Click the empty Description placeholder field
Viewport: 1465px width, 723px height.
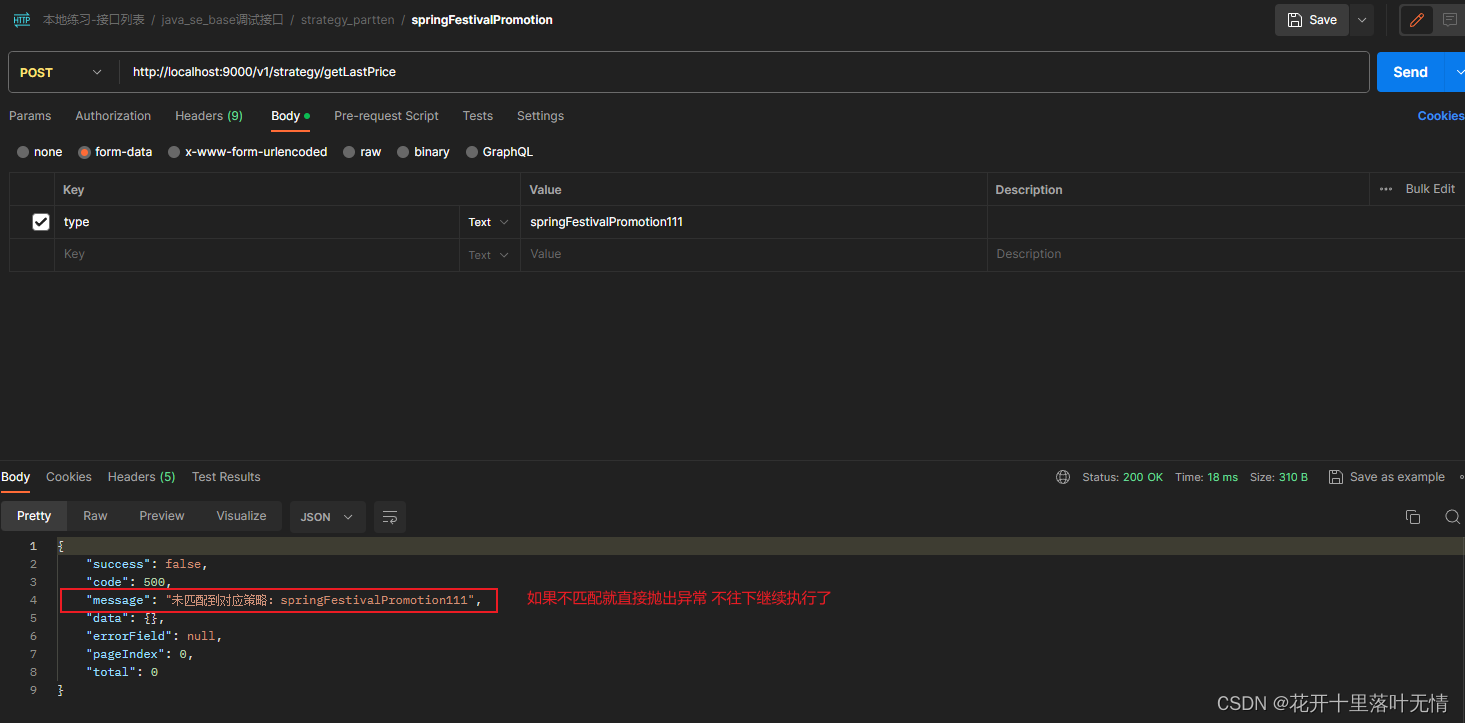(1226, 255)
